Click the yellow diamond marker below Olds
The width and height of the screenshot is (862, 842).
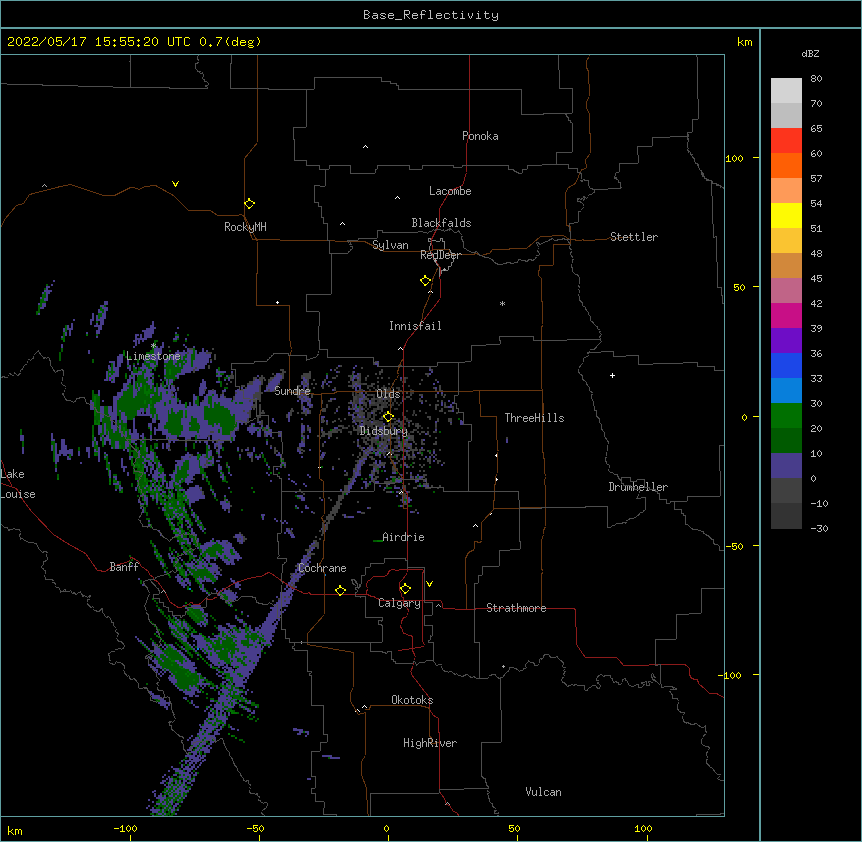[x=388, y=417]
